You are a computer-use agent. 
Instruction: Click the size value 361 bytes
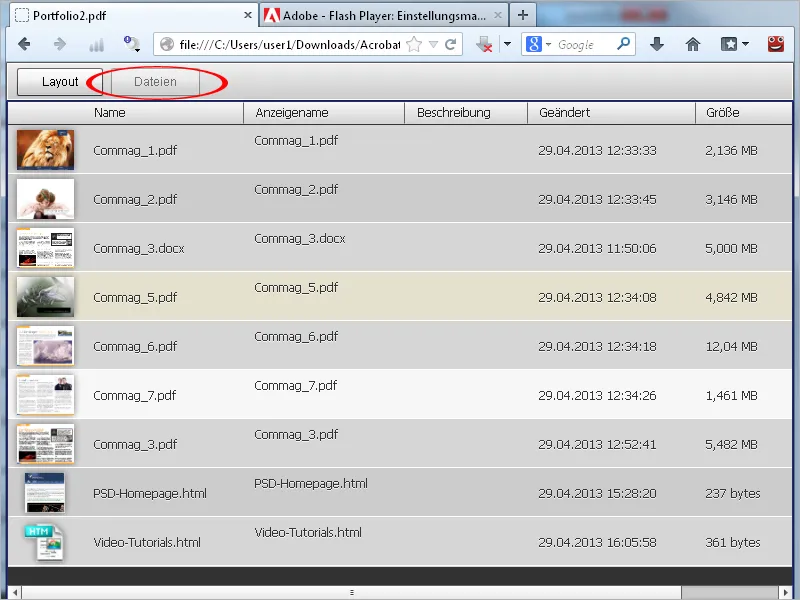click(x=733, y=542)
